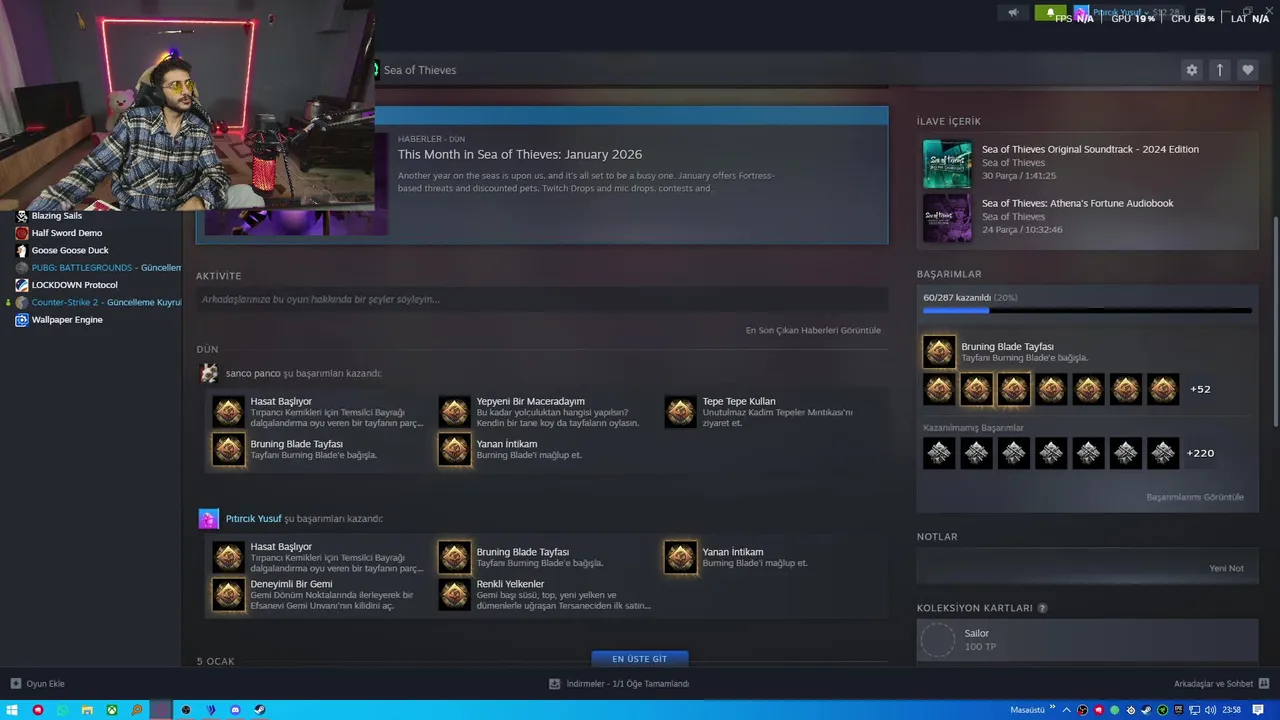Open news 'This Month in Sea of Thieves: January 2026'
Screen dimensions: 1280x720
[520, 155]
